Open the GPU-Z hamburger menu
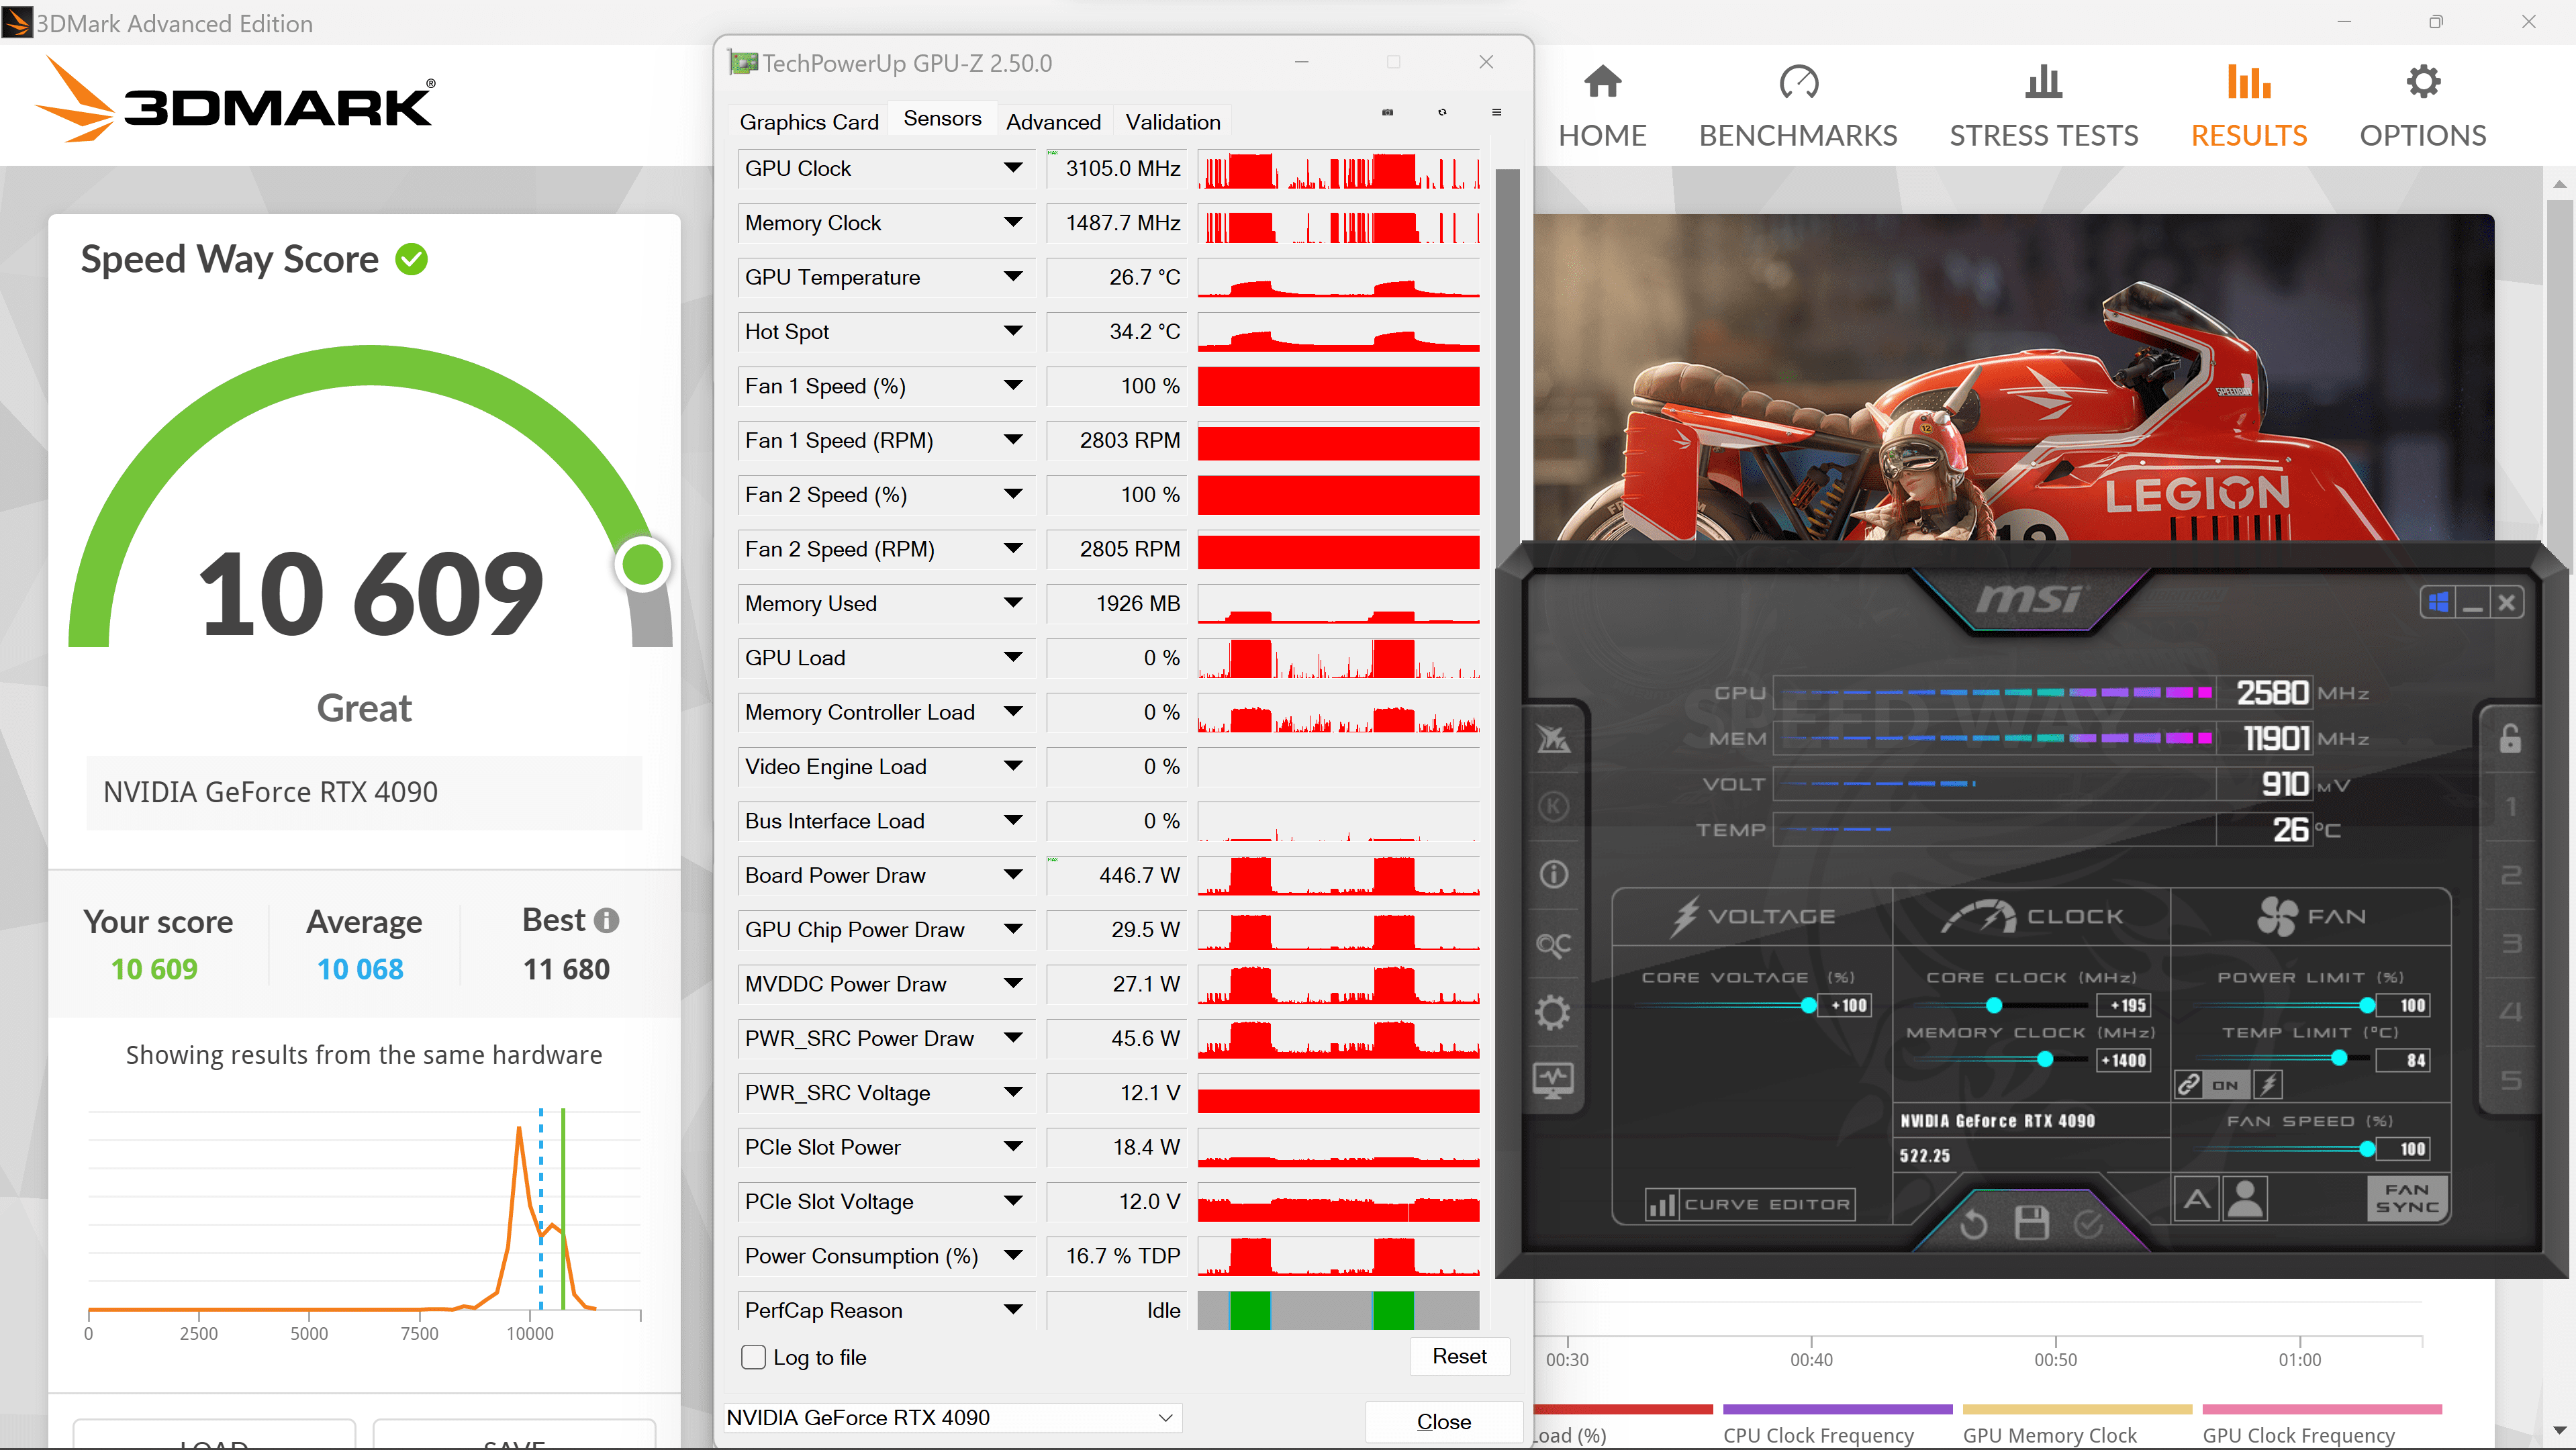2576x1450 pixels. click(1497, 112)
